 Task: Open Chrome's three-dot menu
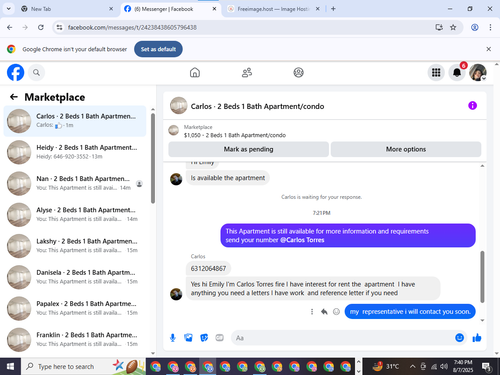pos(490,27)
